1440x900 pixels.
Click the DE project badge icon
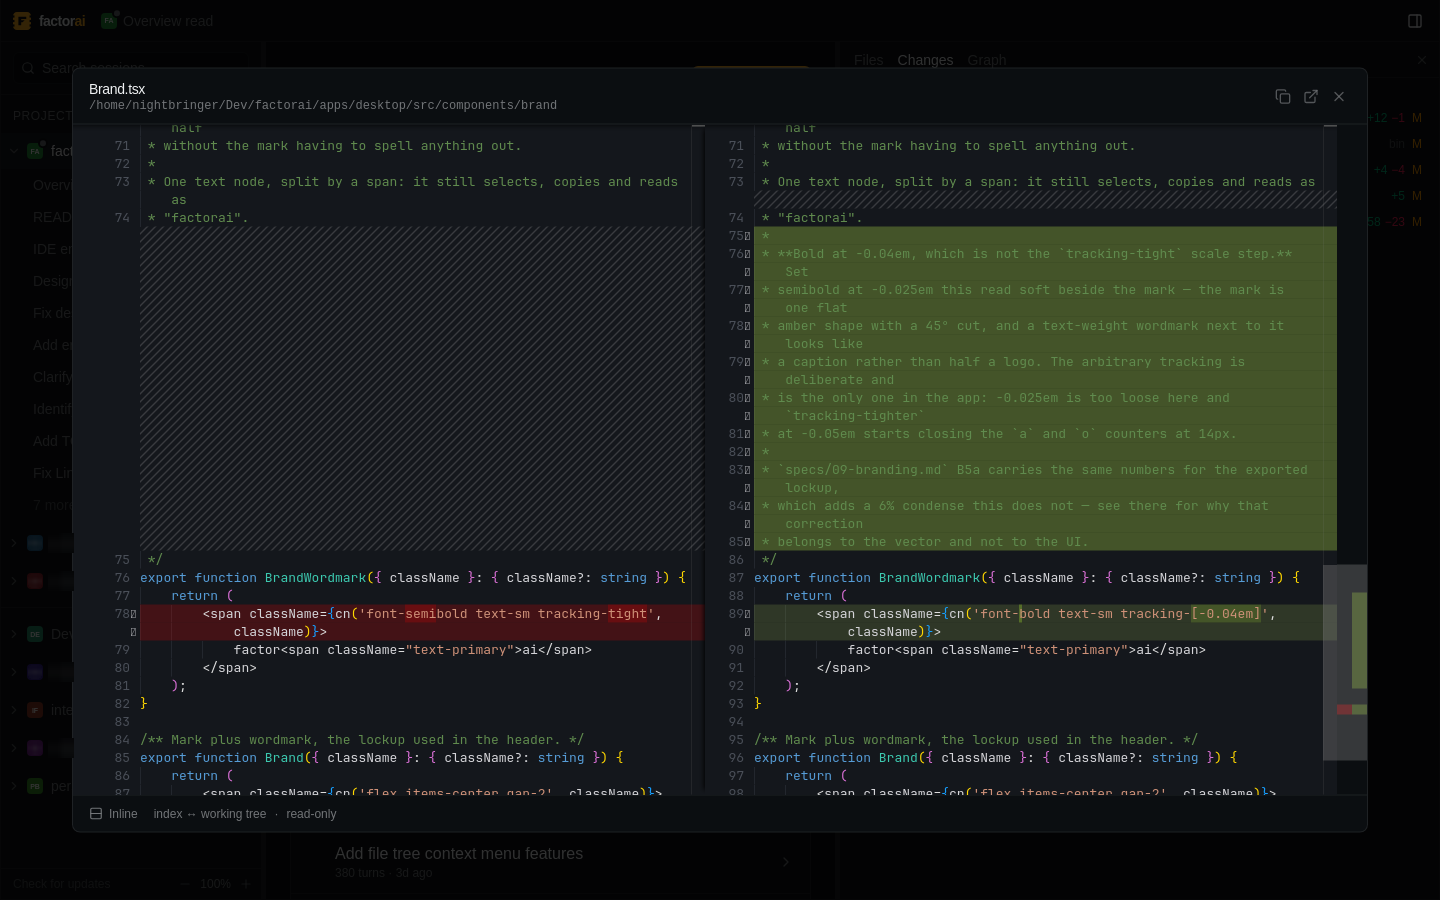point(35,634)
